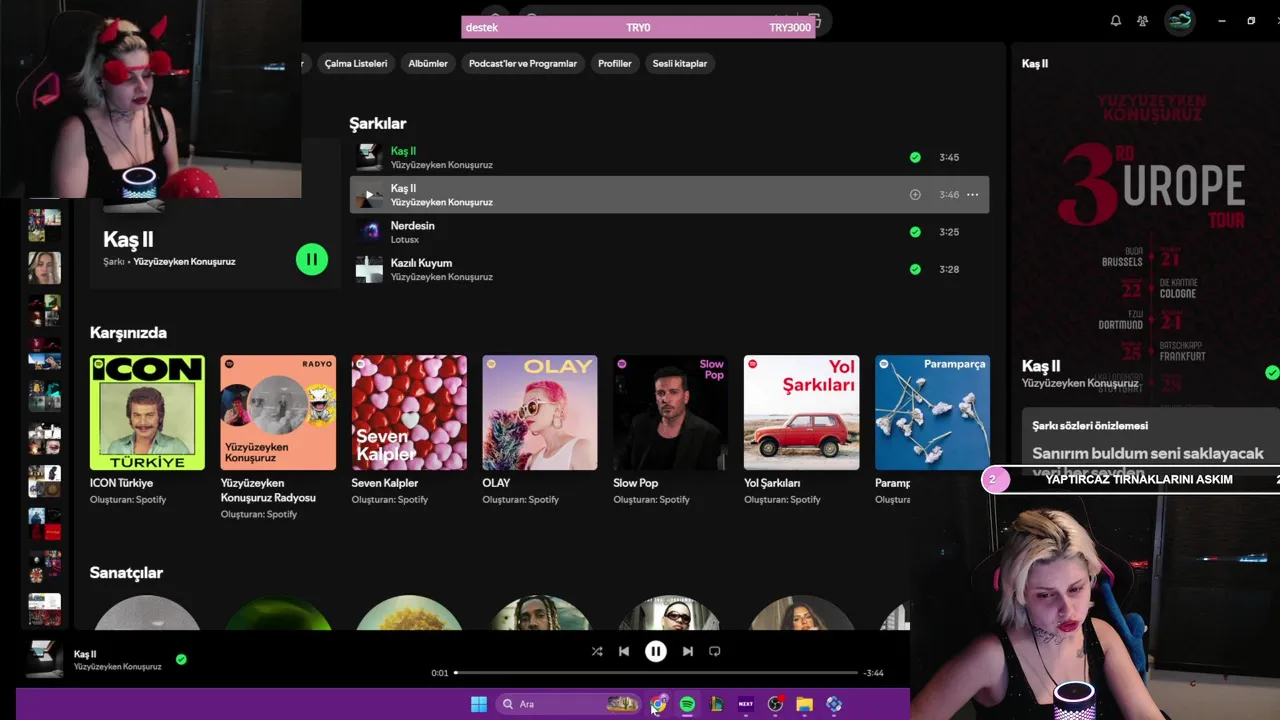This screenshot has height=720, width=1280.
Task: Open artist link in Now Playing panel
Action: [x=1080, y=383]
